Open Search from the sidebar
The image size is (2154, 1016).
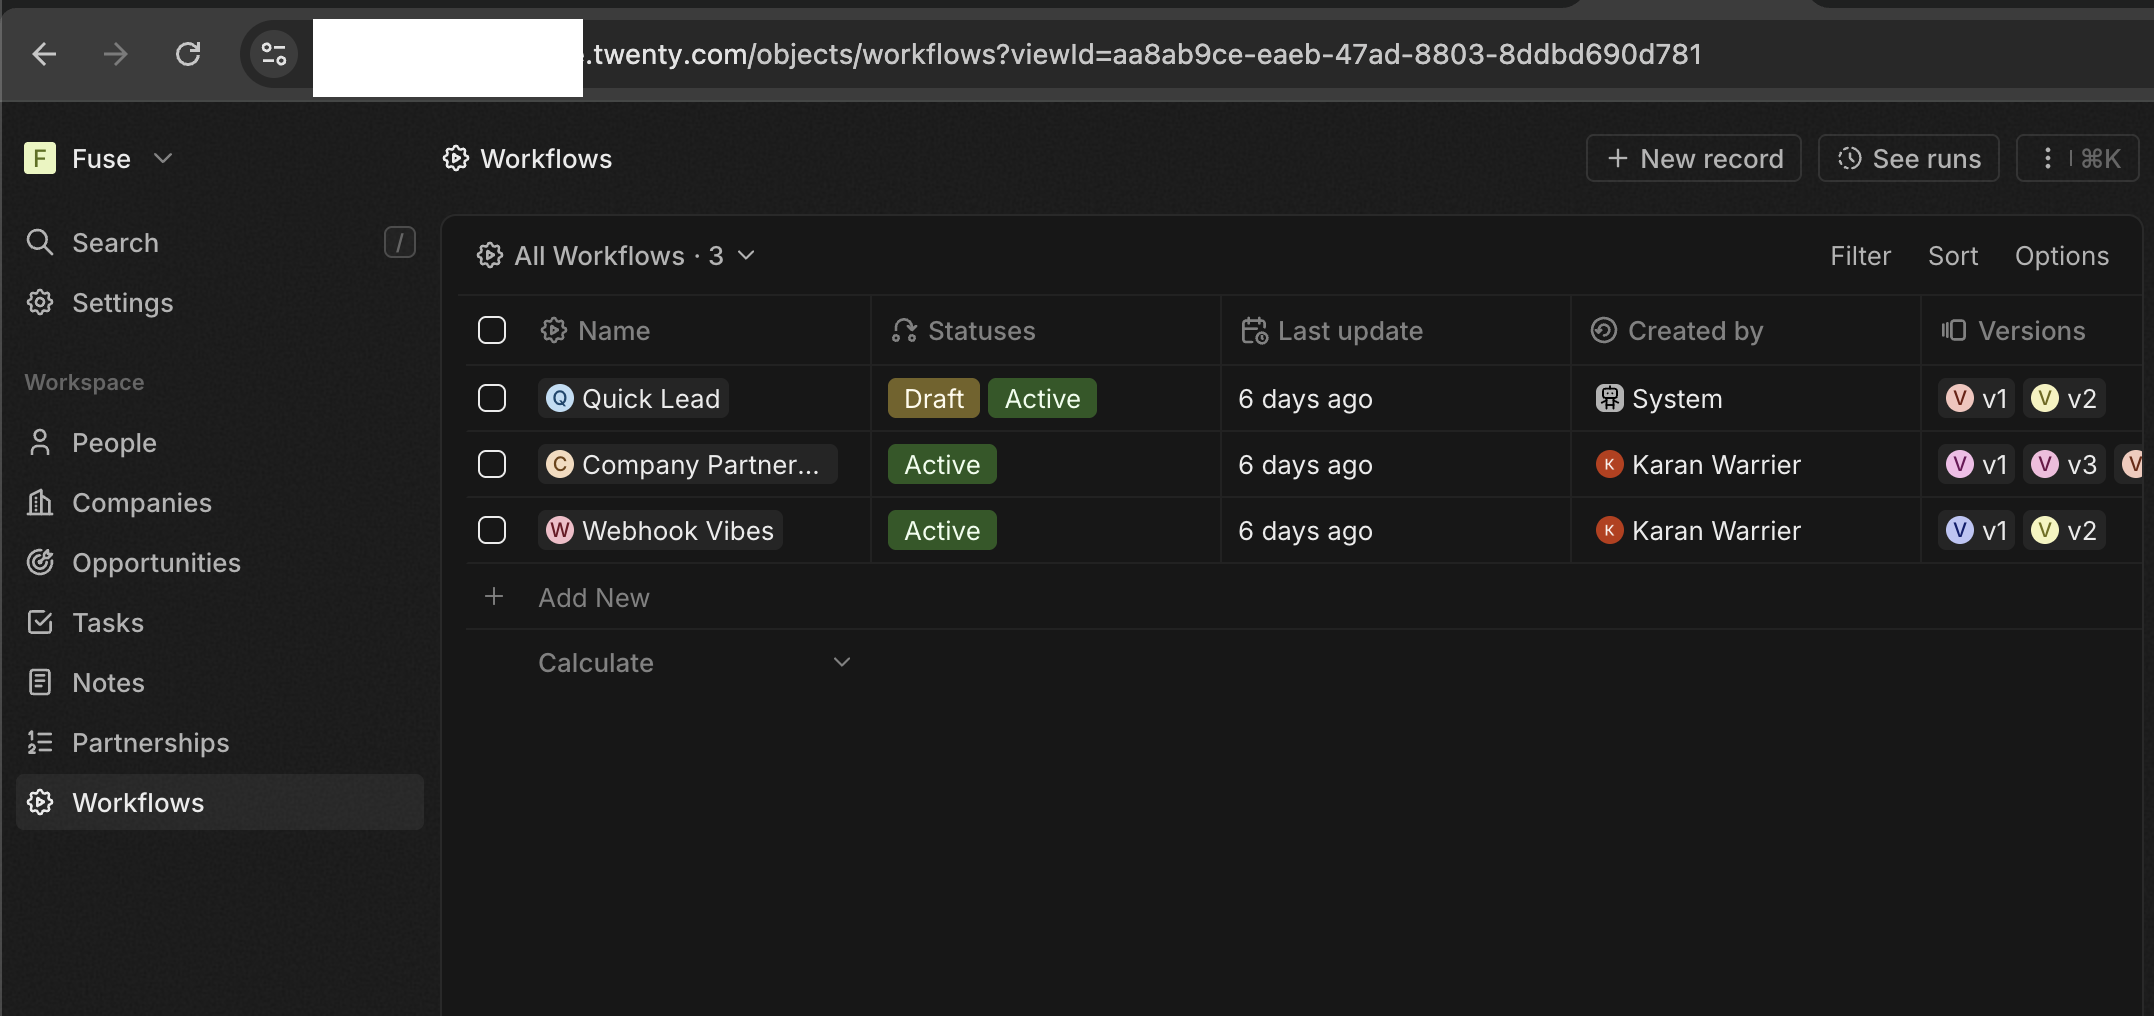tap(115, 243)
